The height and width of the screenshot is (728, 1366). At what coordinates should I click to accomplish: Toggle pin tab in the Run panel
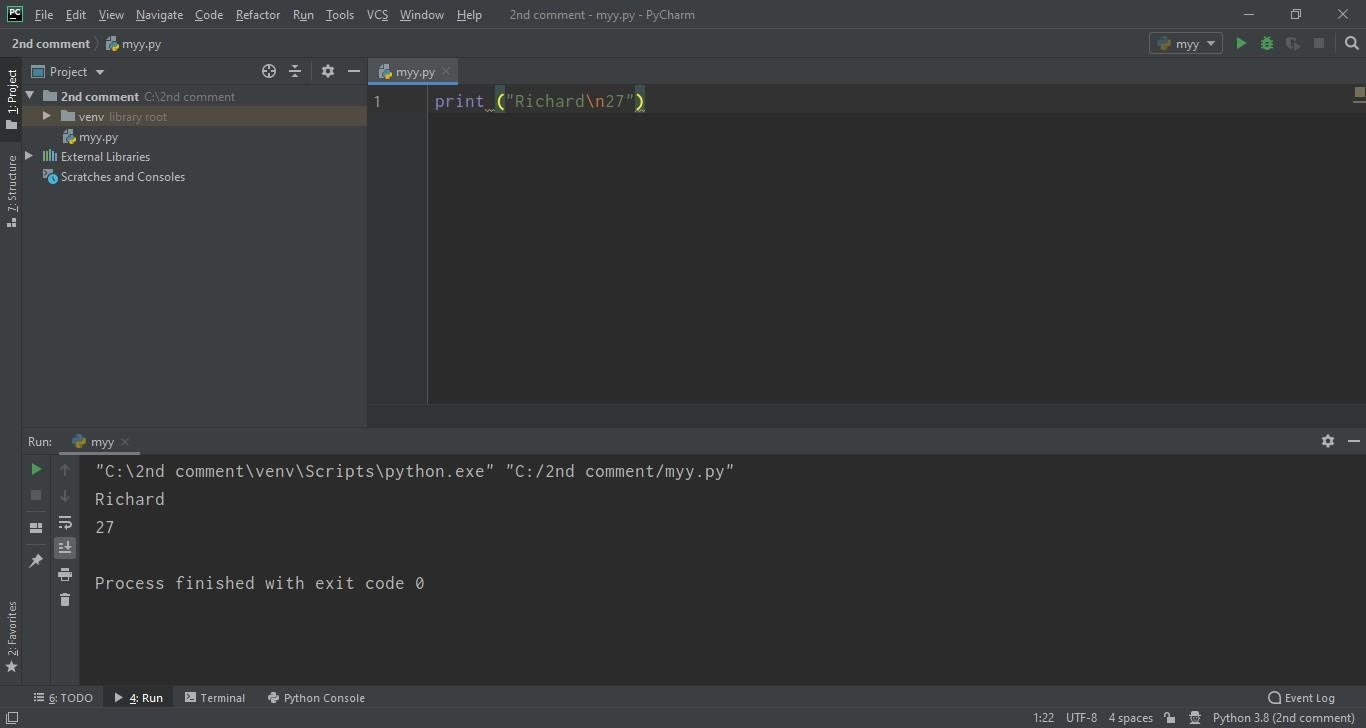coord(36,561)
